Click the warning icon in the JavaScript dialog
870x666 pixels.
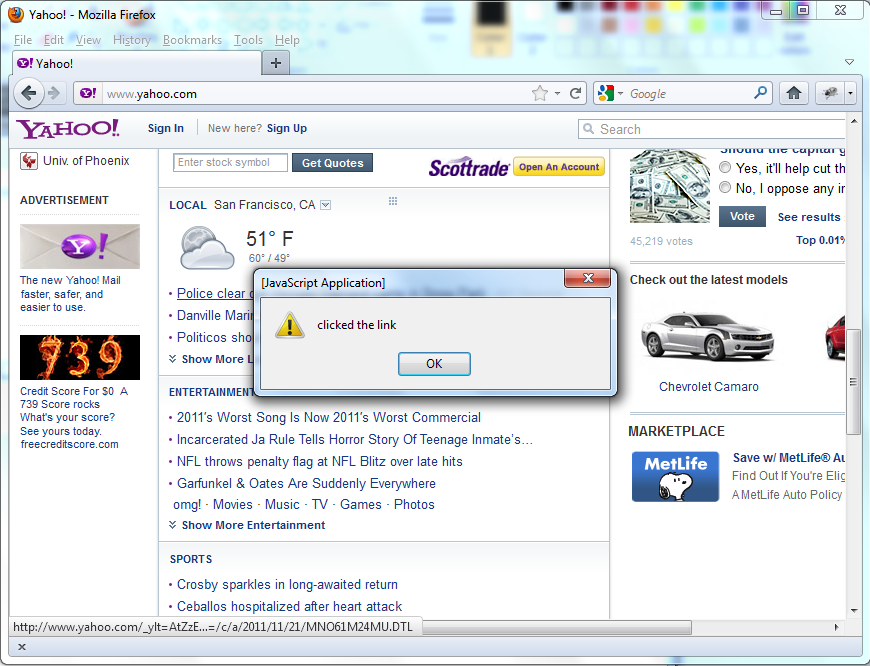click(x=290, y=325)
